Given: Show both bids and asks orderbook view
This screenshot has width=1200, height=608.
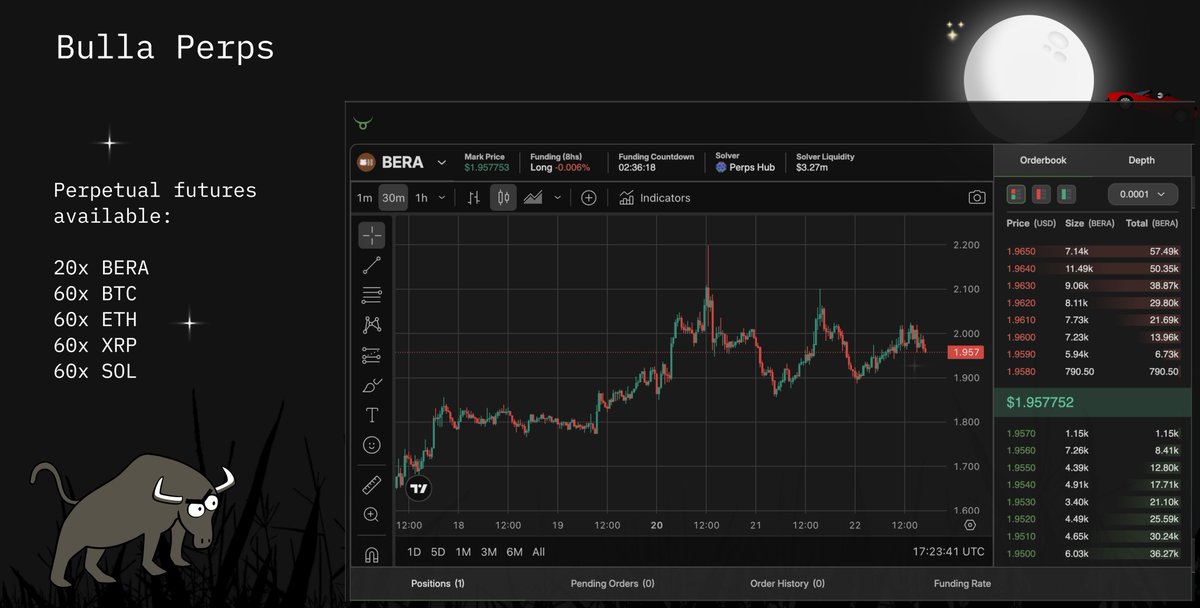Looking at the screenshot, I should pos(1017,194).
